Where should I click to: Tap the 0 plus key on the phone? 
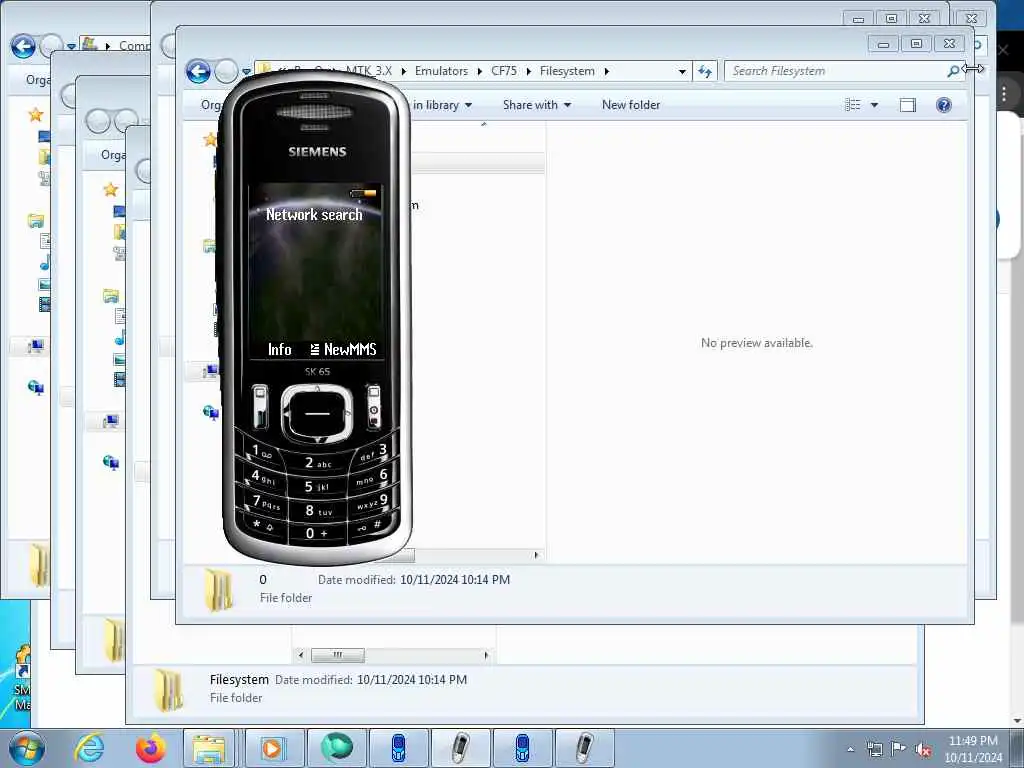tap(317, 534)
